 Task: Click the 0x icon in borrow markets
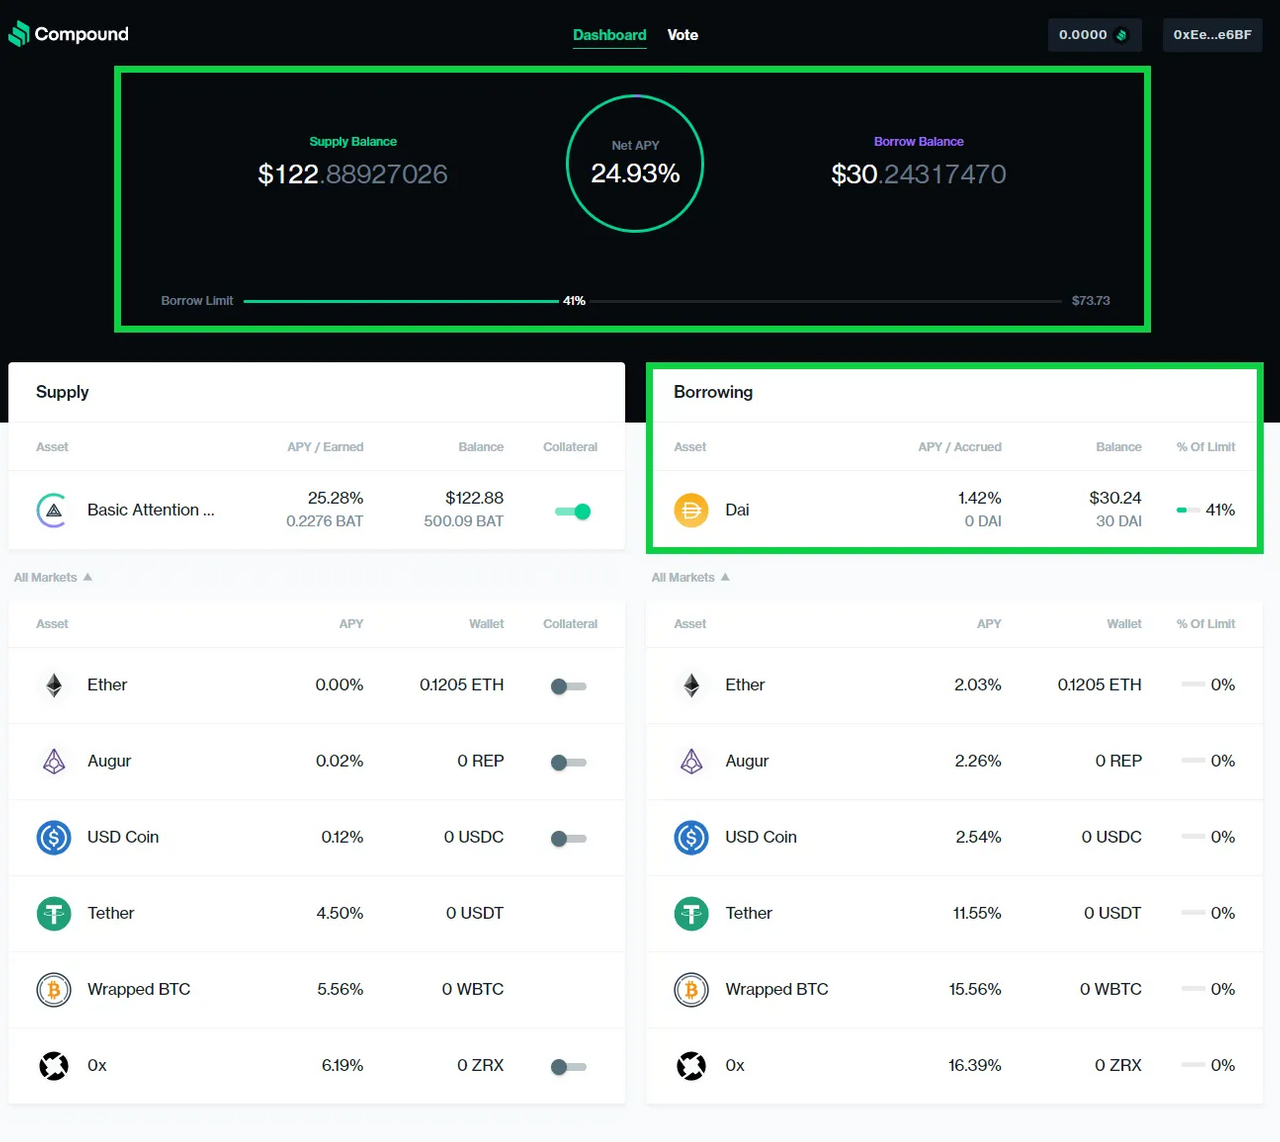[691, 1065]
